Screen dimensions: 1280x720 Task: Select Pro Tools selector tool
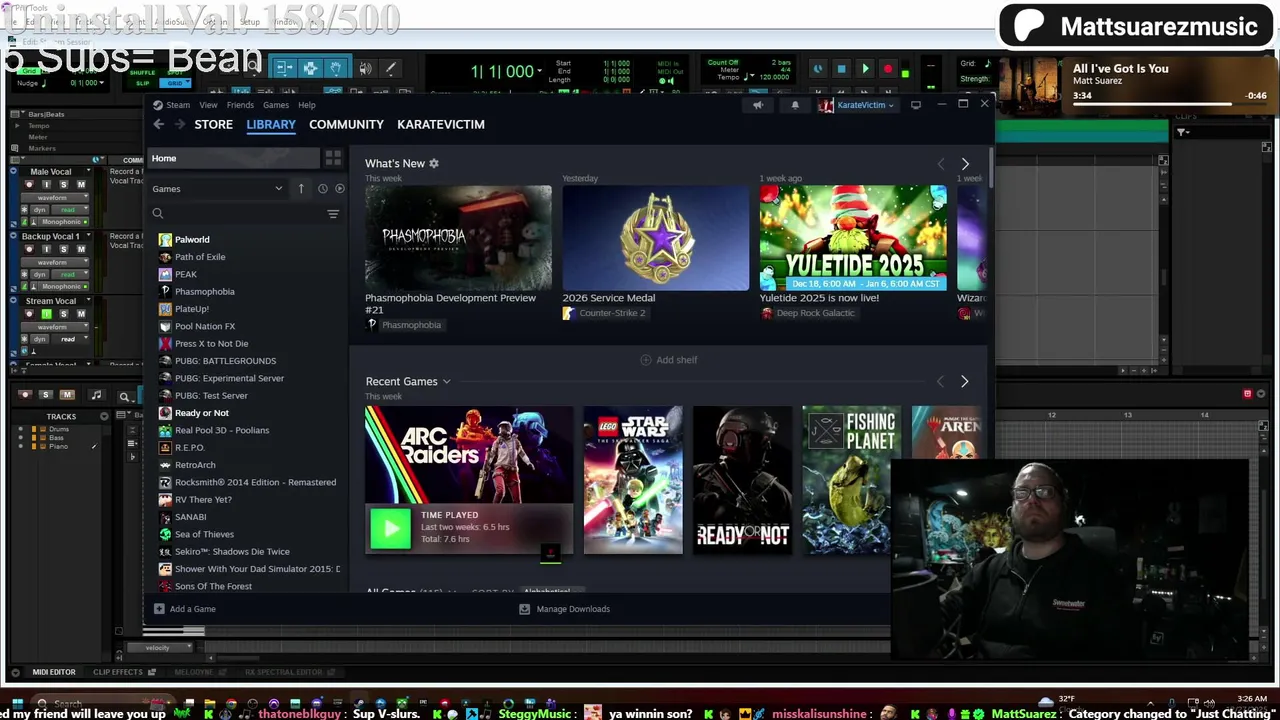(310, 68)
